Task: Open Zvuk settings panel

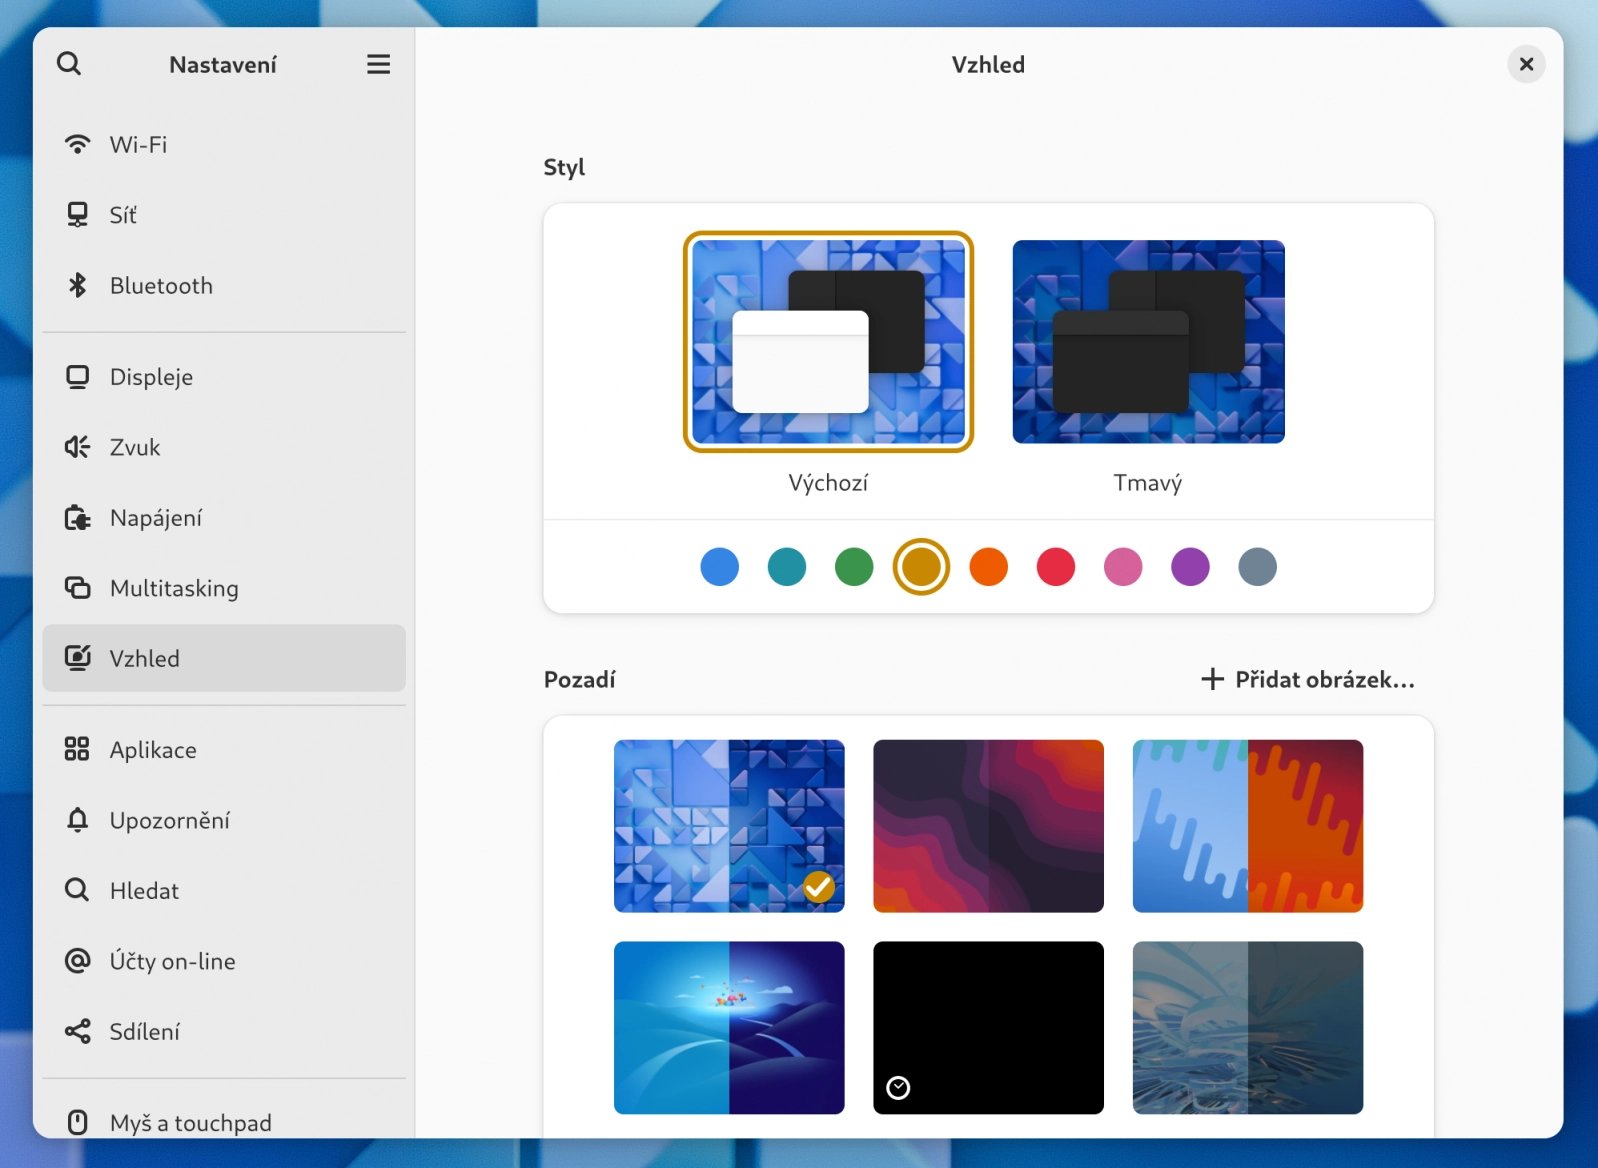Action: pos(224,447)
